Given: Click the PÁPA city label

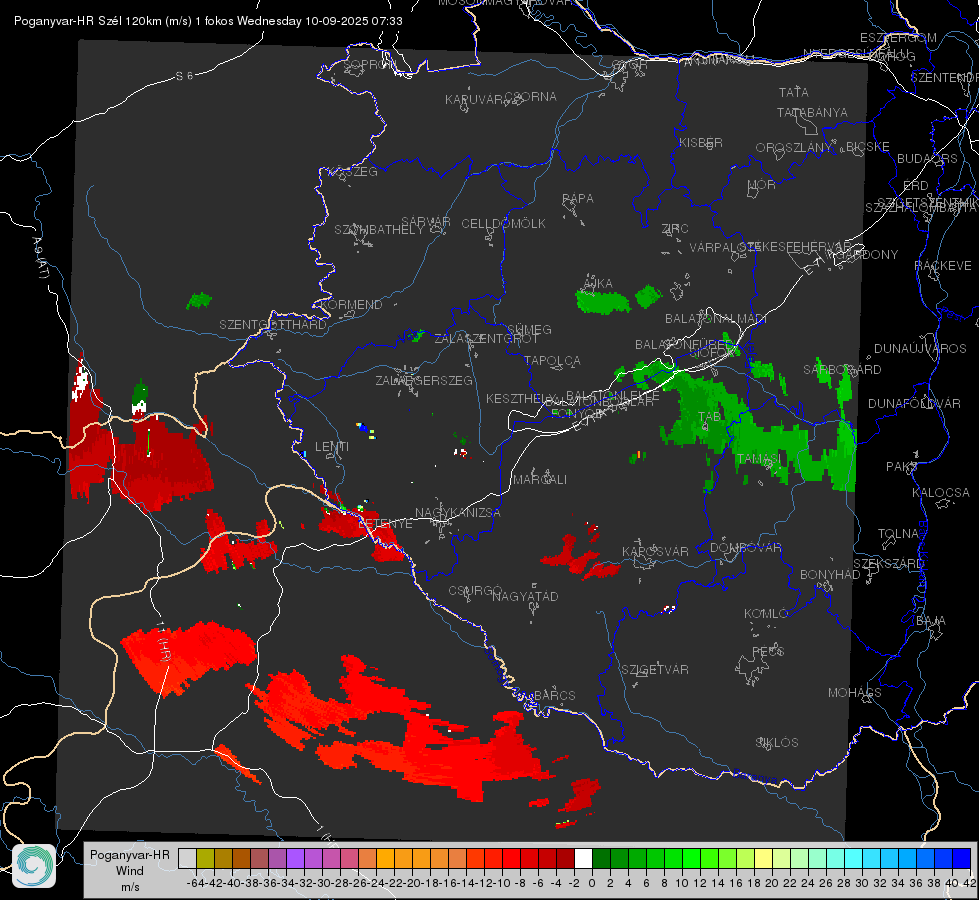Looking at the screenshot, I should tap(578, 198).
